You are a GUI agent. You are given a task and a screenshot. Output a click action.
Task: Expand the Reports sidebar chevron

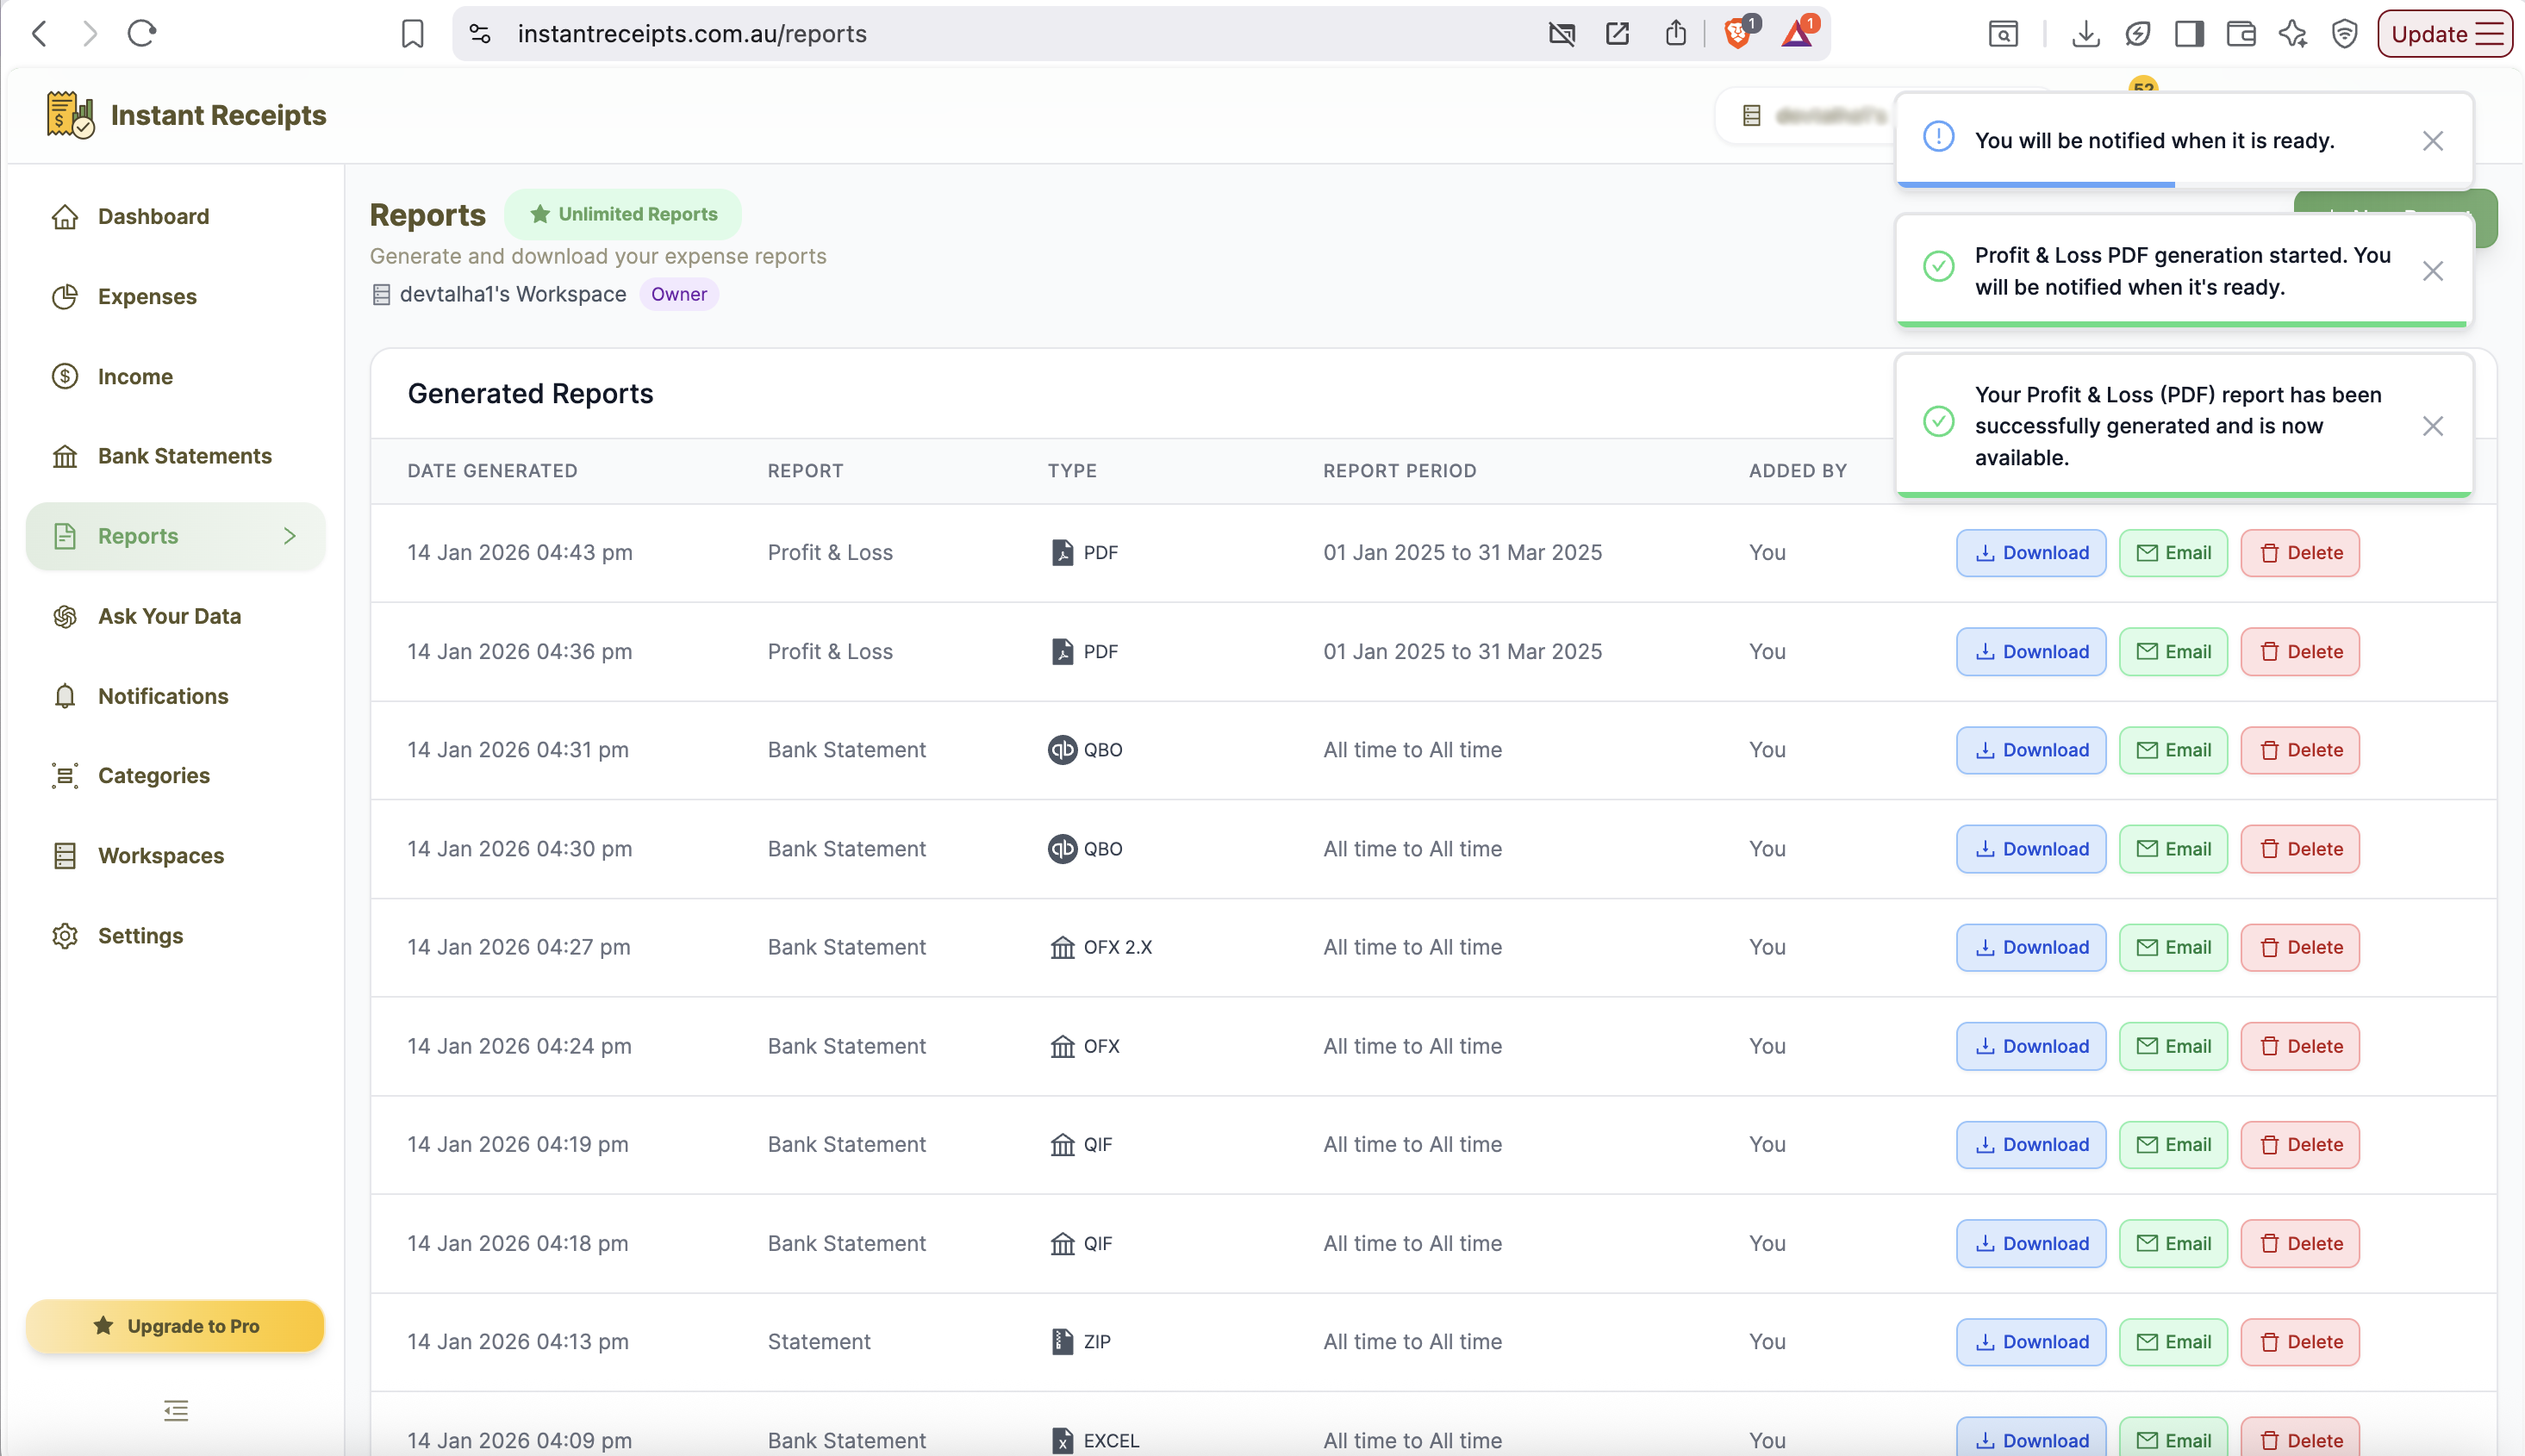(290, 536)
